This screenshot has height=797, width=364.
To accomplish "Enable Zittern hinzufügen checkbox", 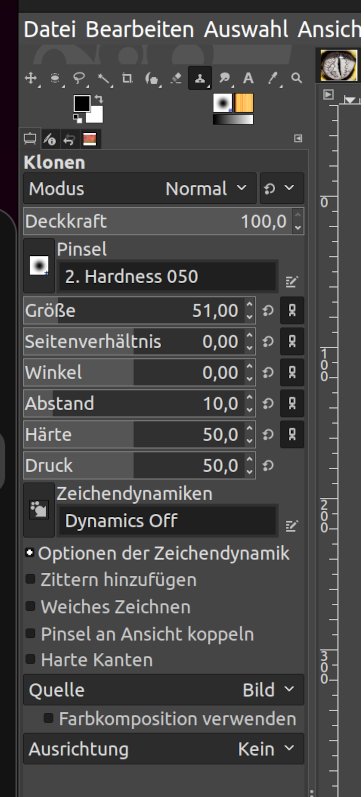I will tap(31, 579).
